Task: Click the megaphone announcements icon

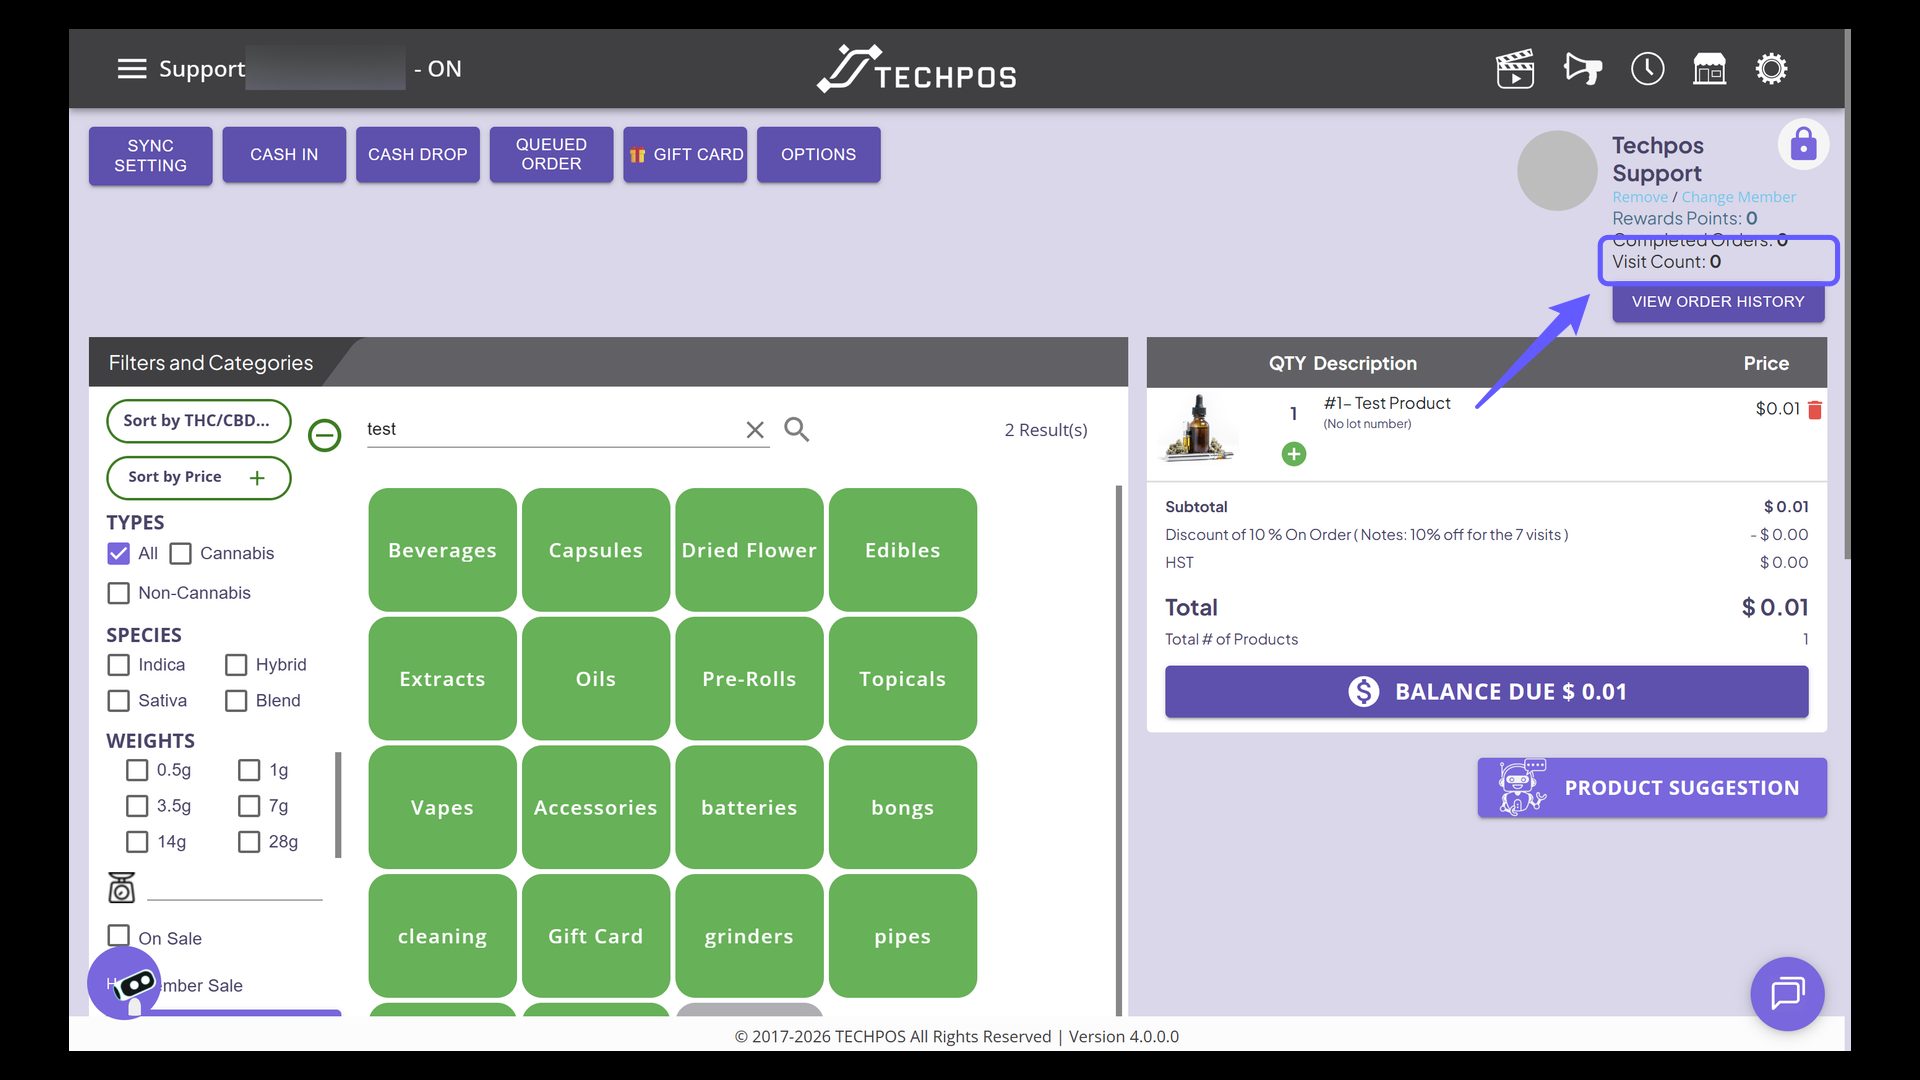Action: pos(1581,68)
